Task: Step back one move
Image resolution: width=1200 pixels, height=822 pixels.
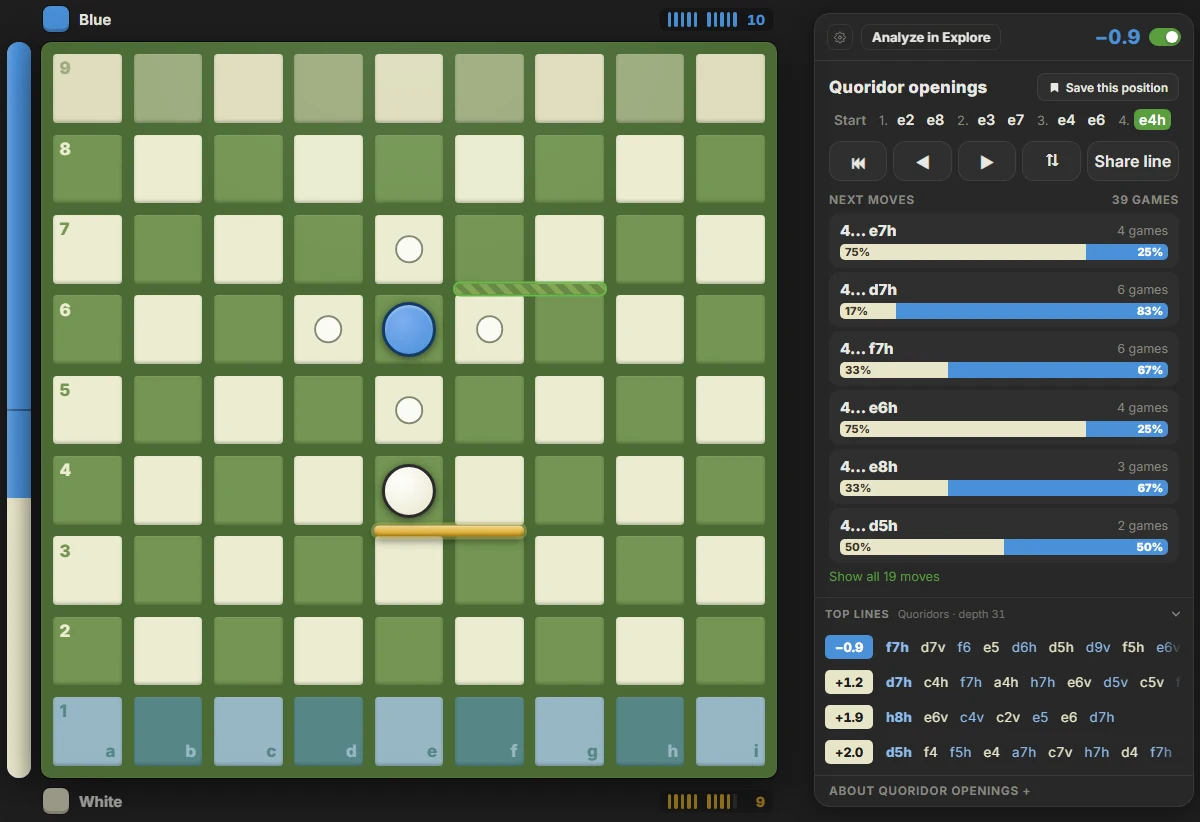Action: coord(922,162)
